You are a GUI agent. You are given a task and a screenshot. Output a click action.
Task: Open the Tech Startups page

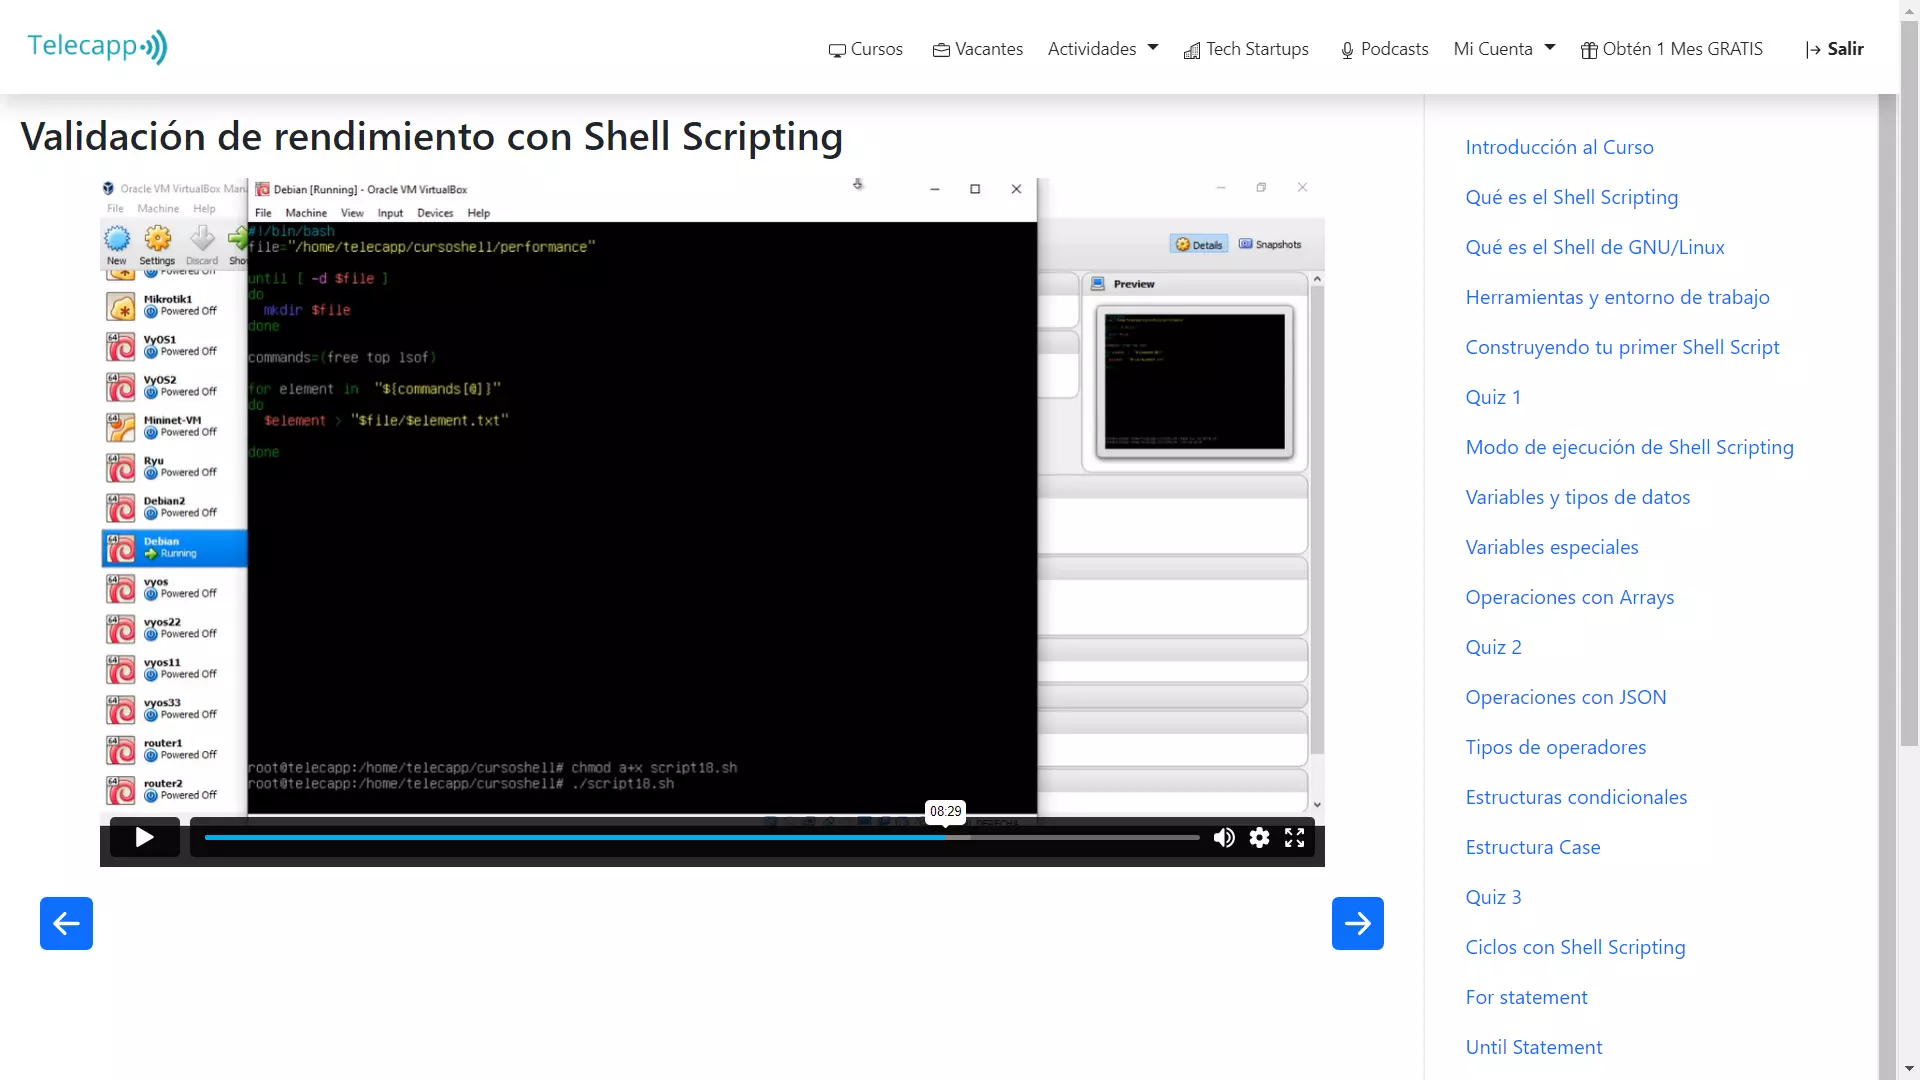click(1246, 49)
